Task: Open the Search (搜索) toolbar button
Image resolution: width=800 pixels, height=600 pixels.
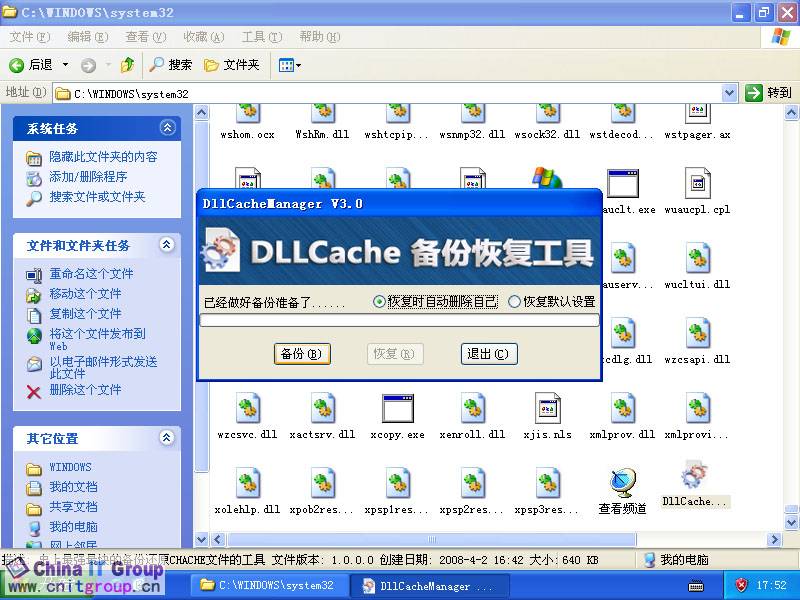Action: point(170,65)
